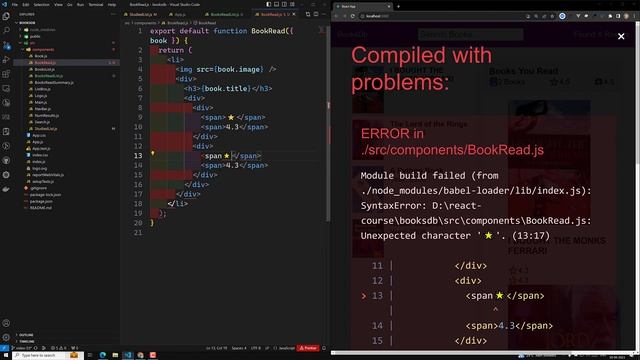Switch to the StudiedList.js editor tab

tap(141, 14)
